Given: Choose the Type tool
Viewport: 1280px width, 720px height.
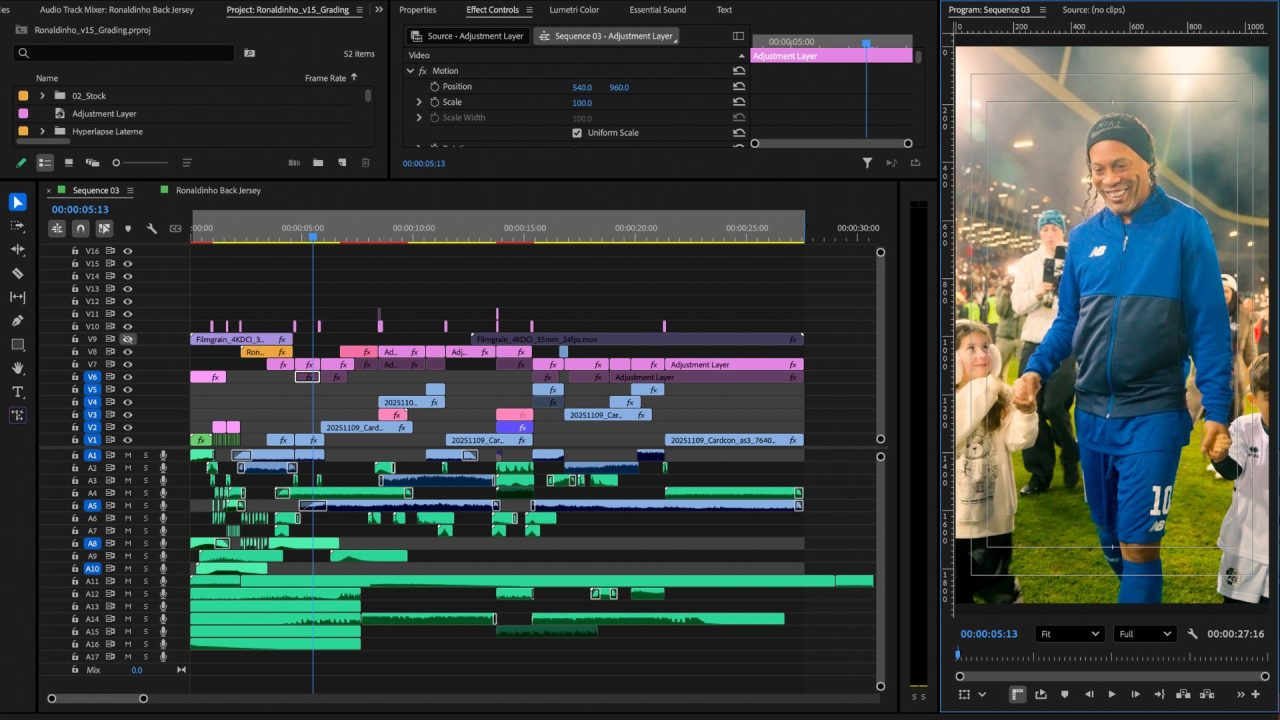Looking at the screenshot, I should coord(17,392).
